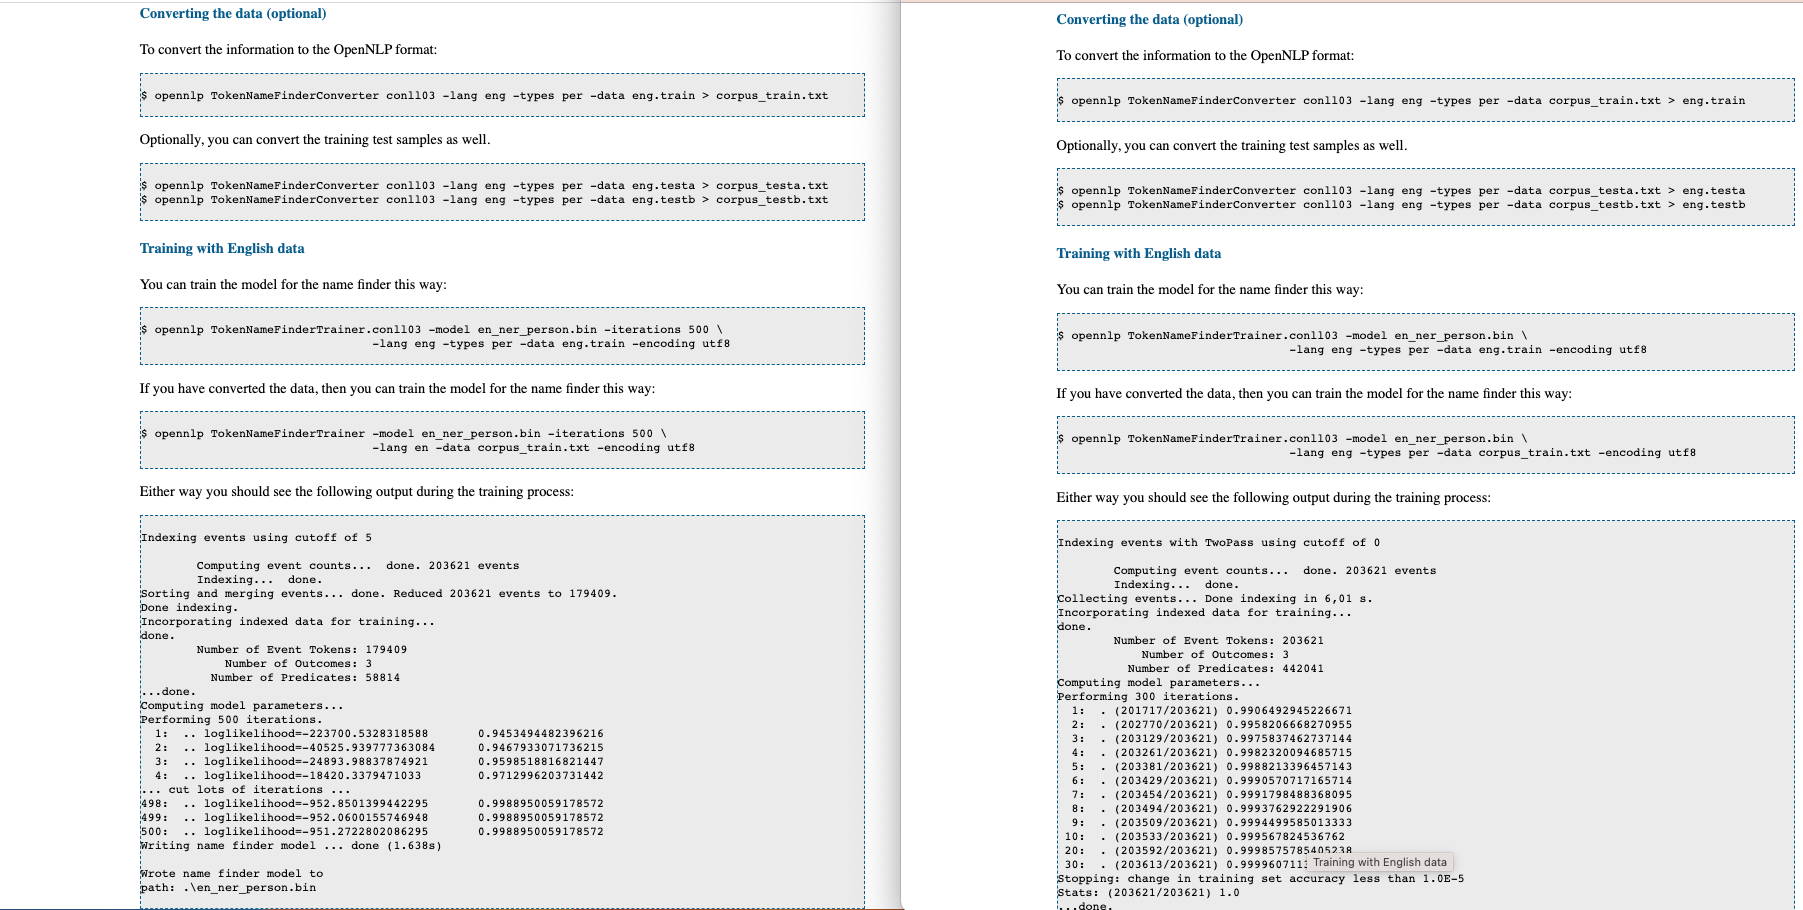1803x910 pixels.
Task: Click right page line "Stopping: change in training set accuracy less than 1.0E-5"
Action: [x=1261, y=879]
